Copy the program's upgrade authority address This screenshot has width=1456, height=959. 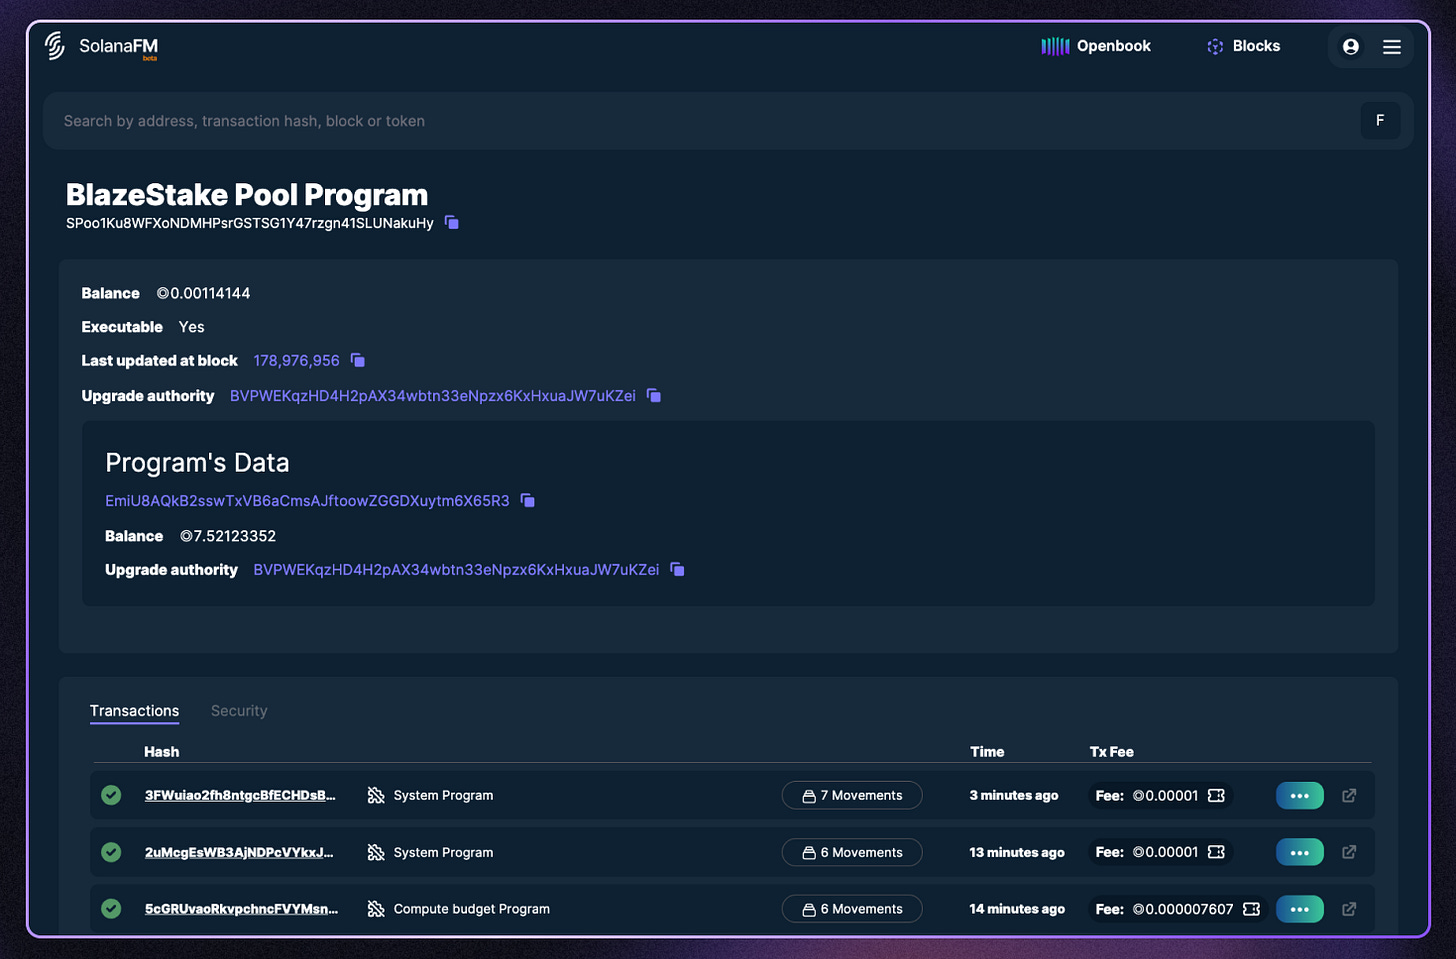[x=654, y=395]
